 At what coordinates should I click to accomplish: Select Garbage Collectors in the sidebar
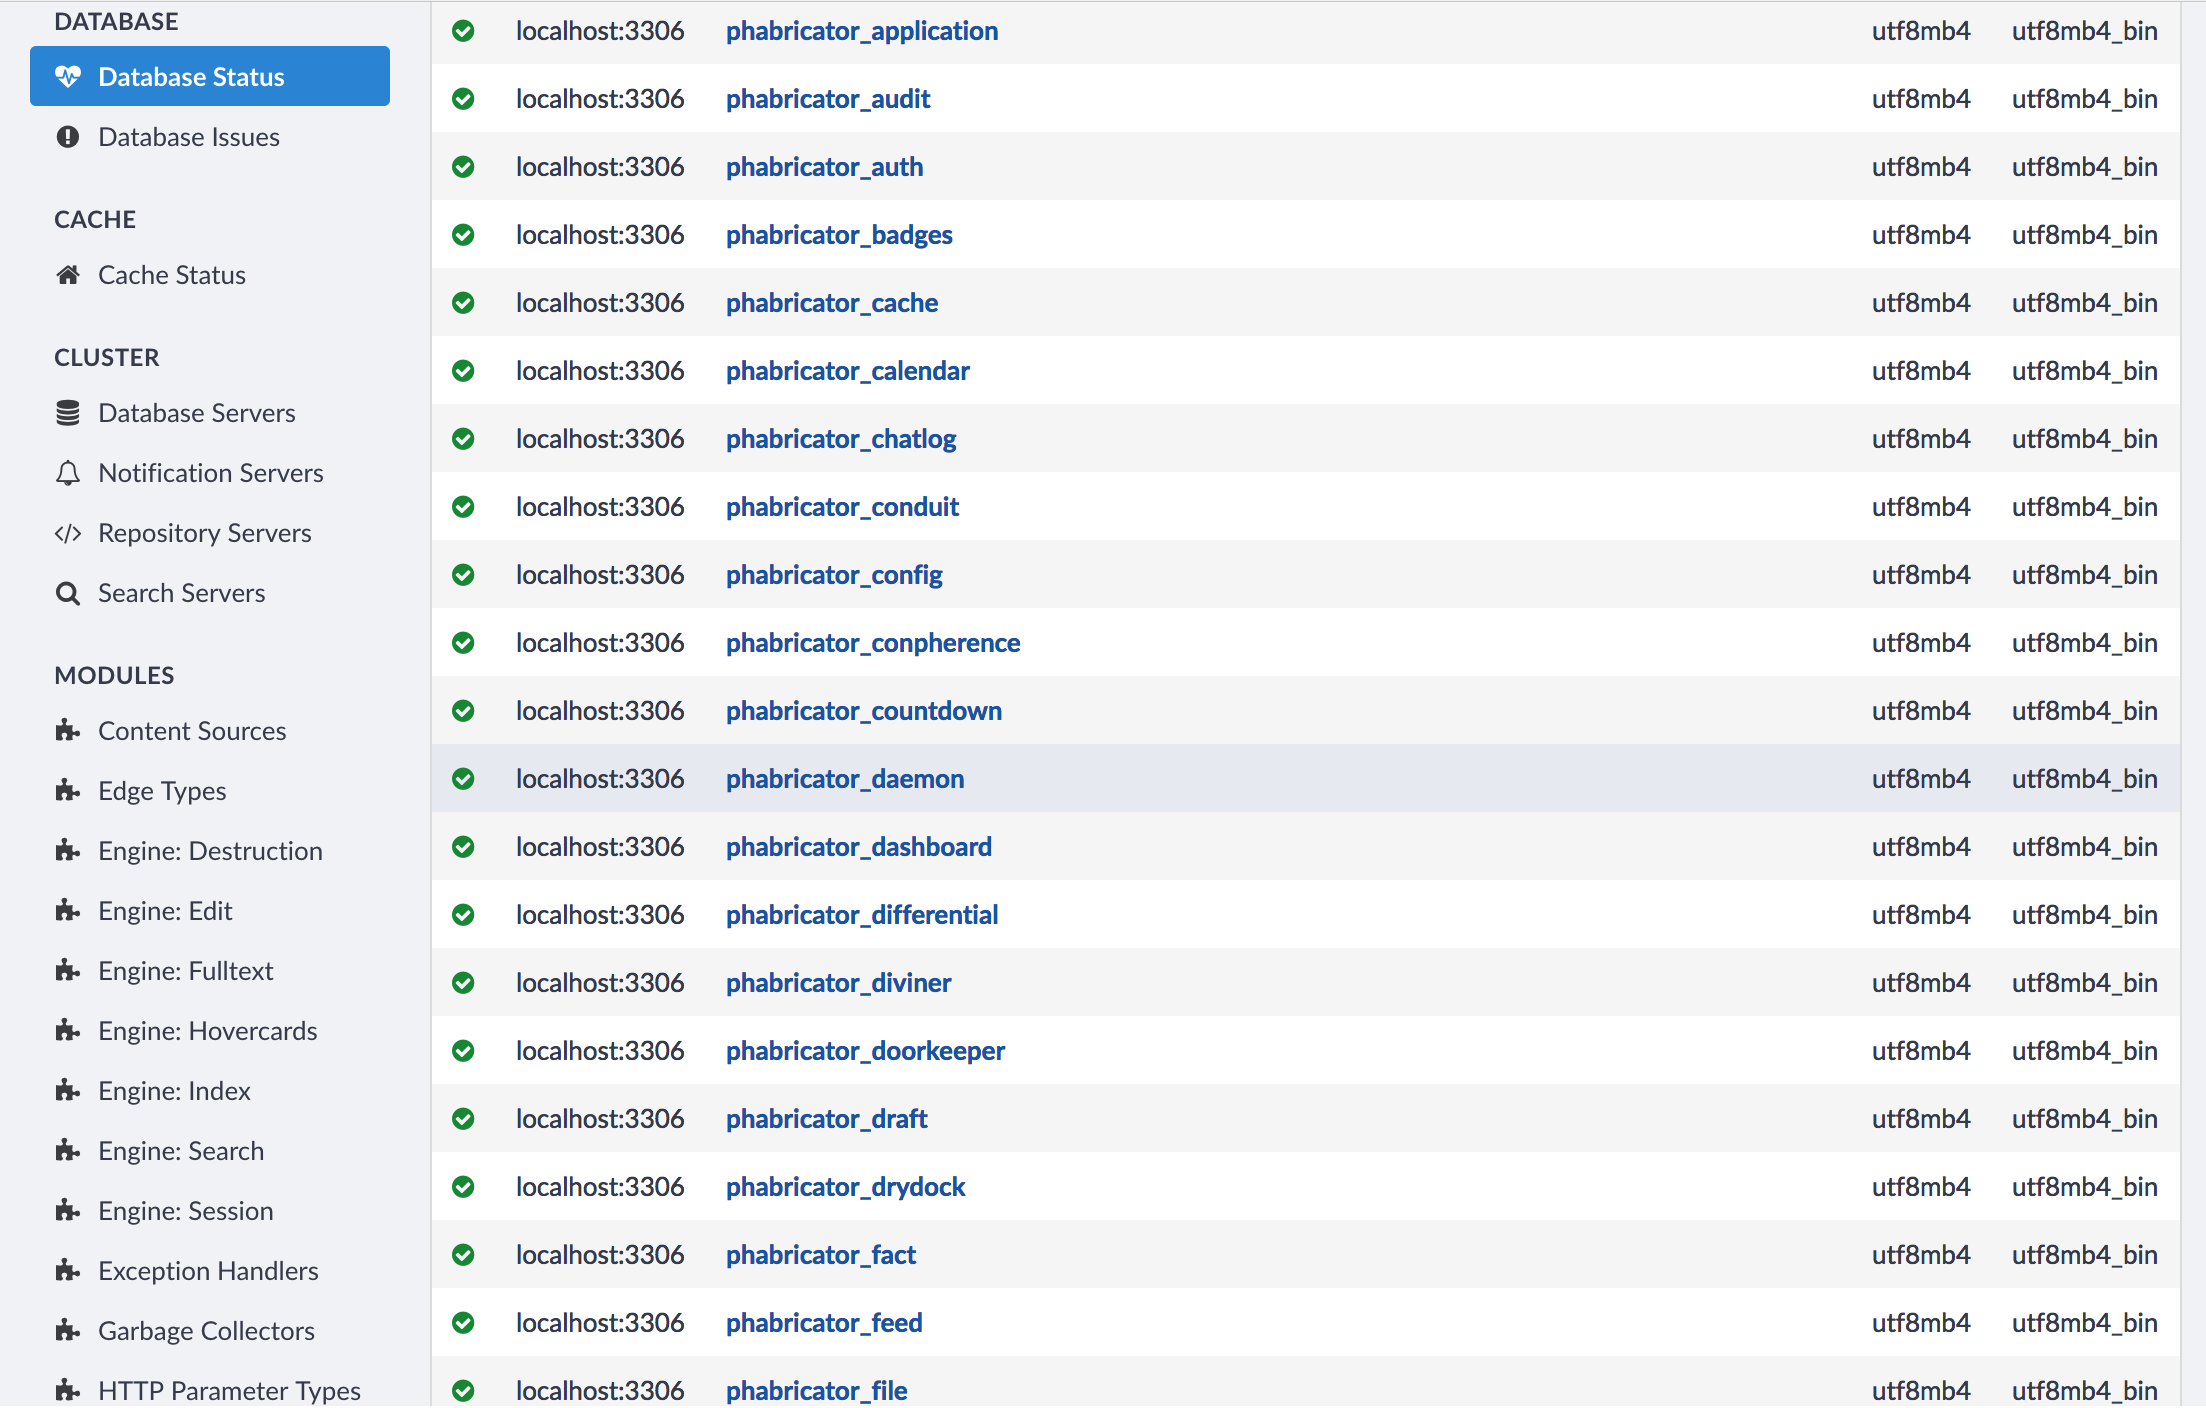(206, 1331)
